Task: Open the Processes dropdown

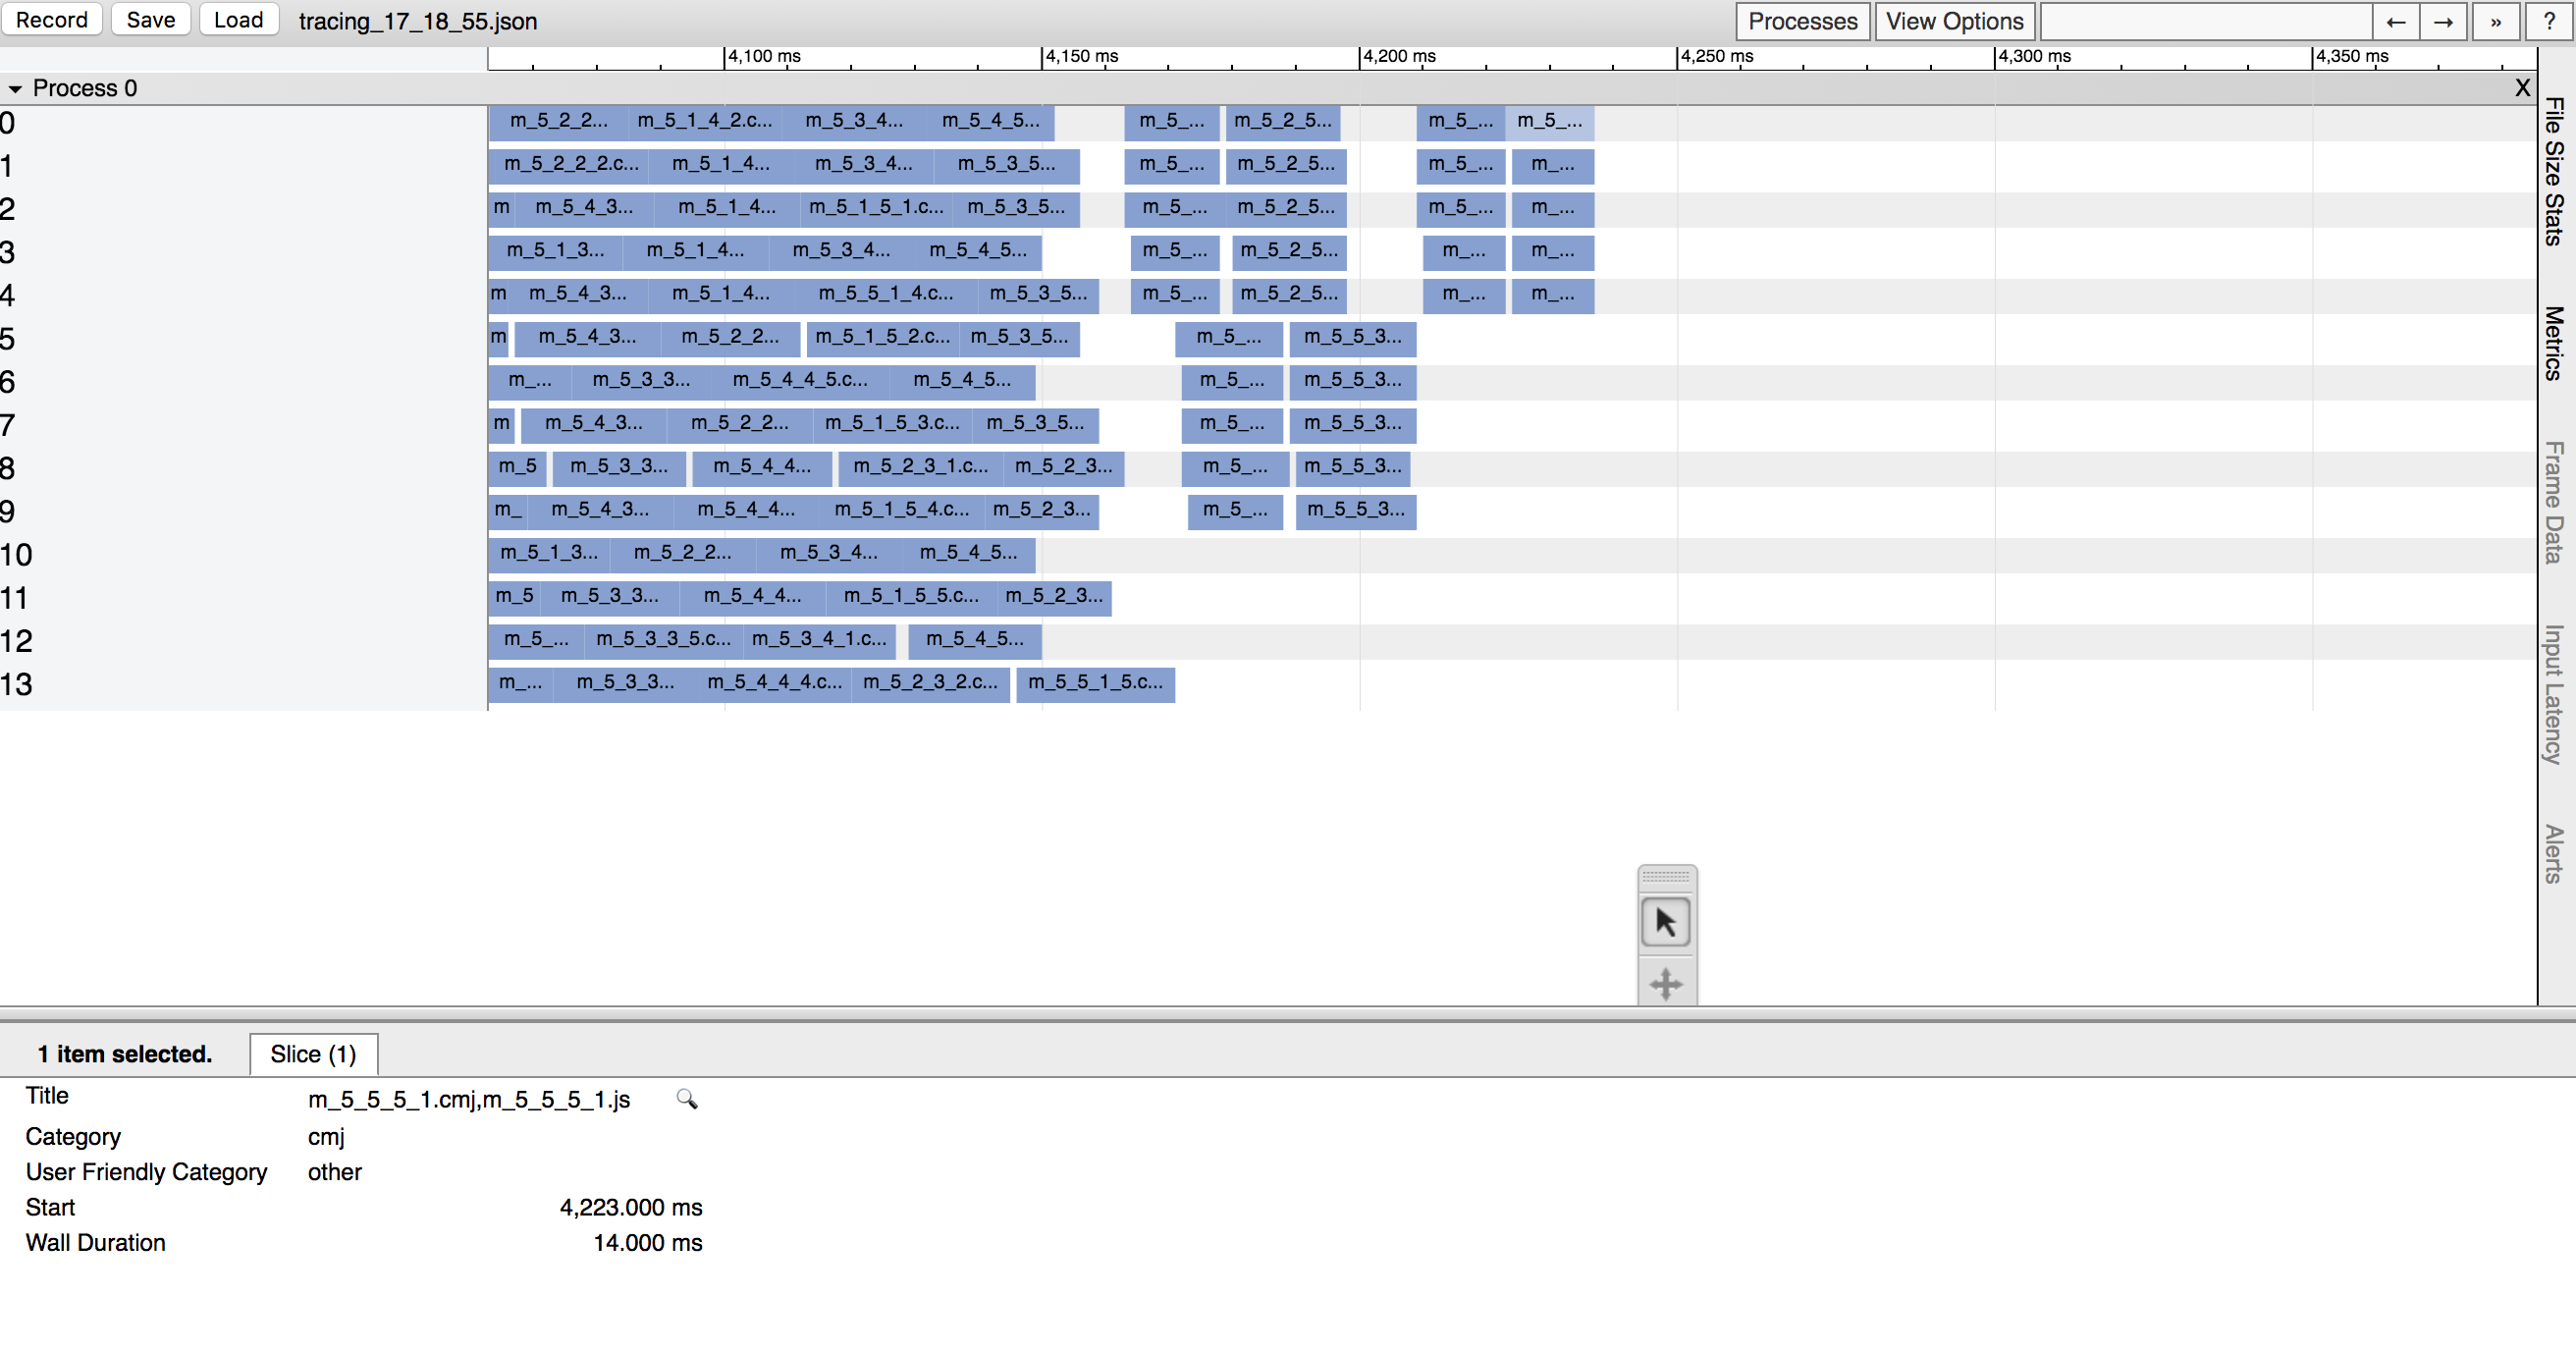Action: (1802, 21)
